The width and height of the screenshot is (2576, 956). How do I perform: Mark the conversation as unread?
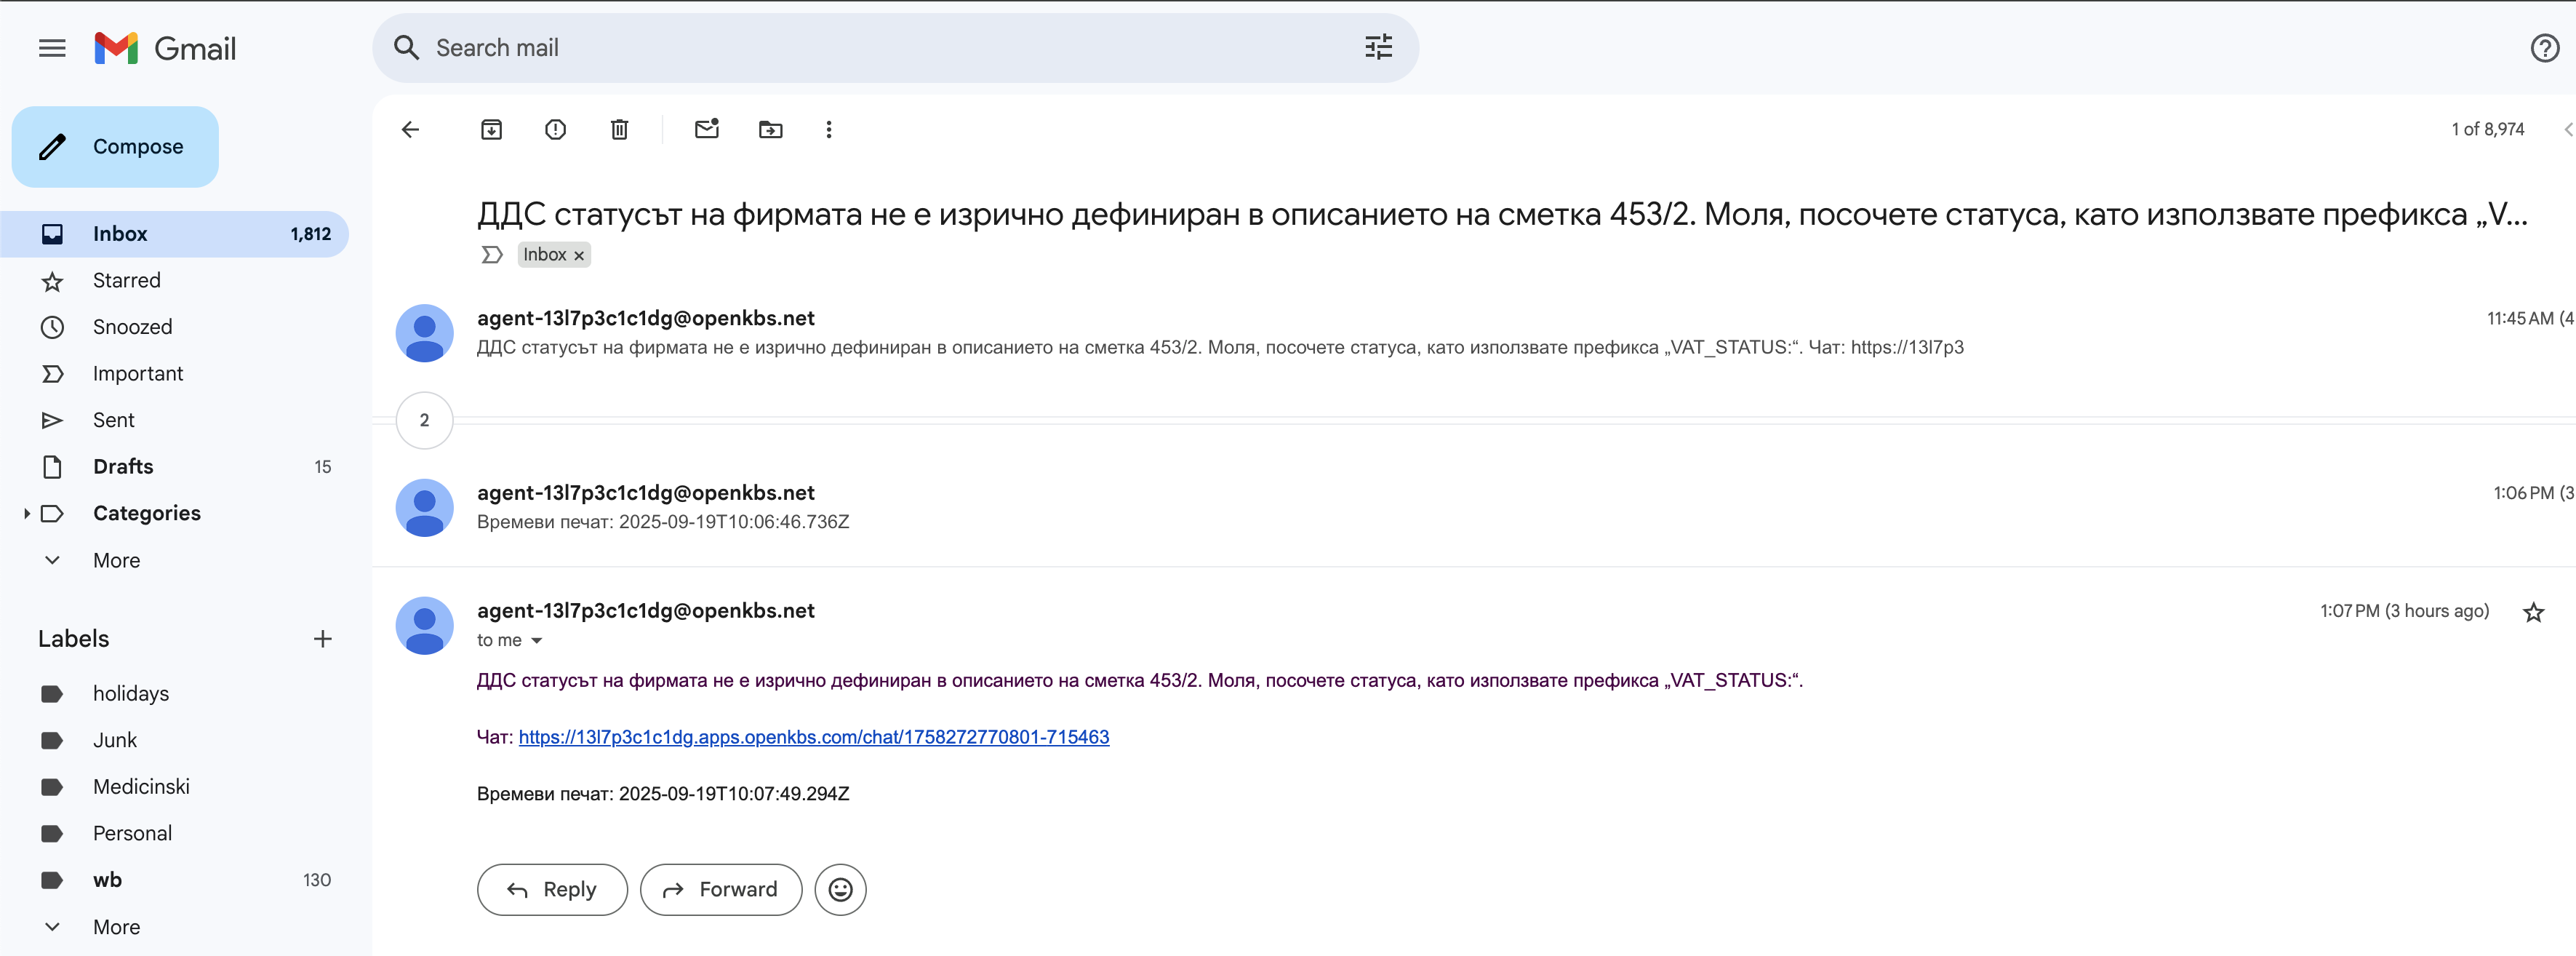point(706,129)
